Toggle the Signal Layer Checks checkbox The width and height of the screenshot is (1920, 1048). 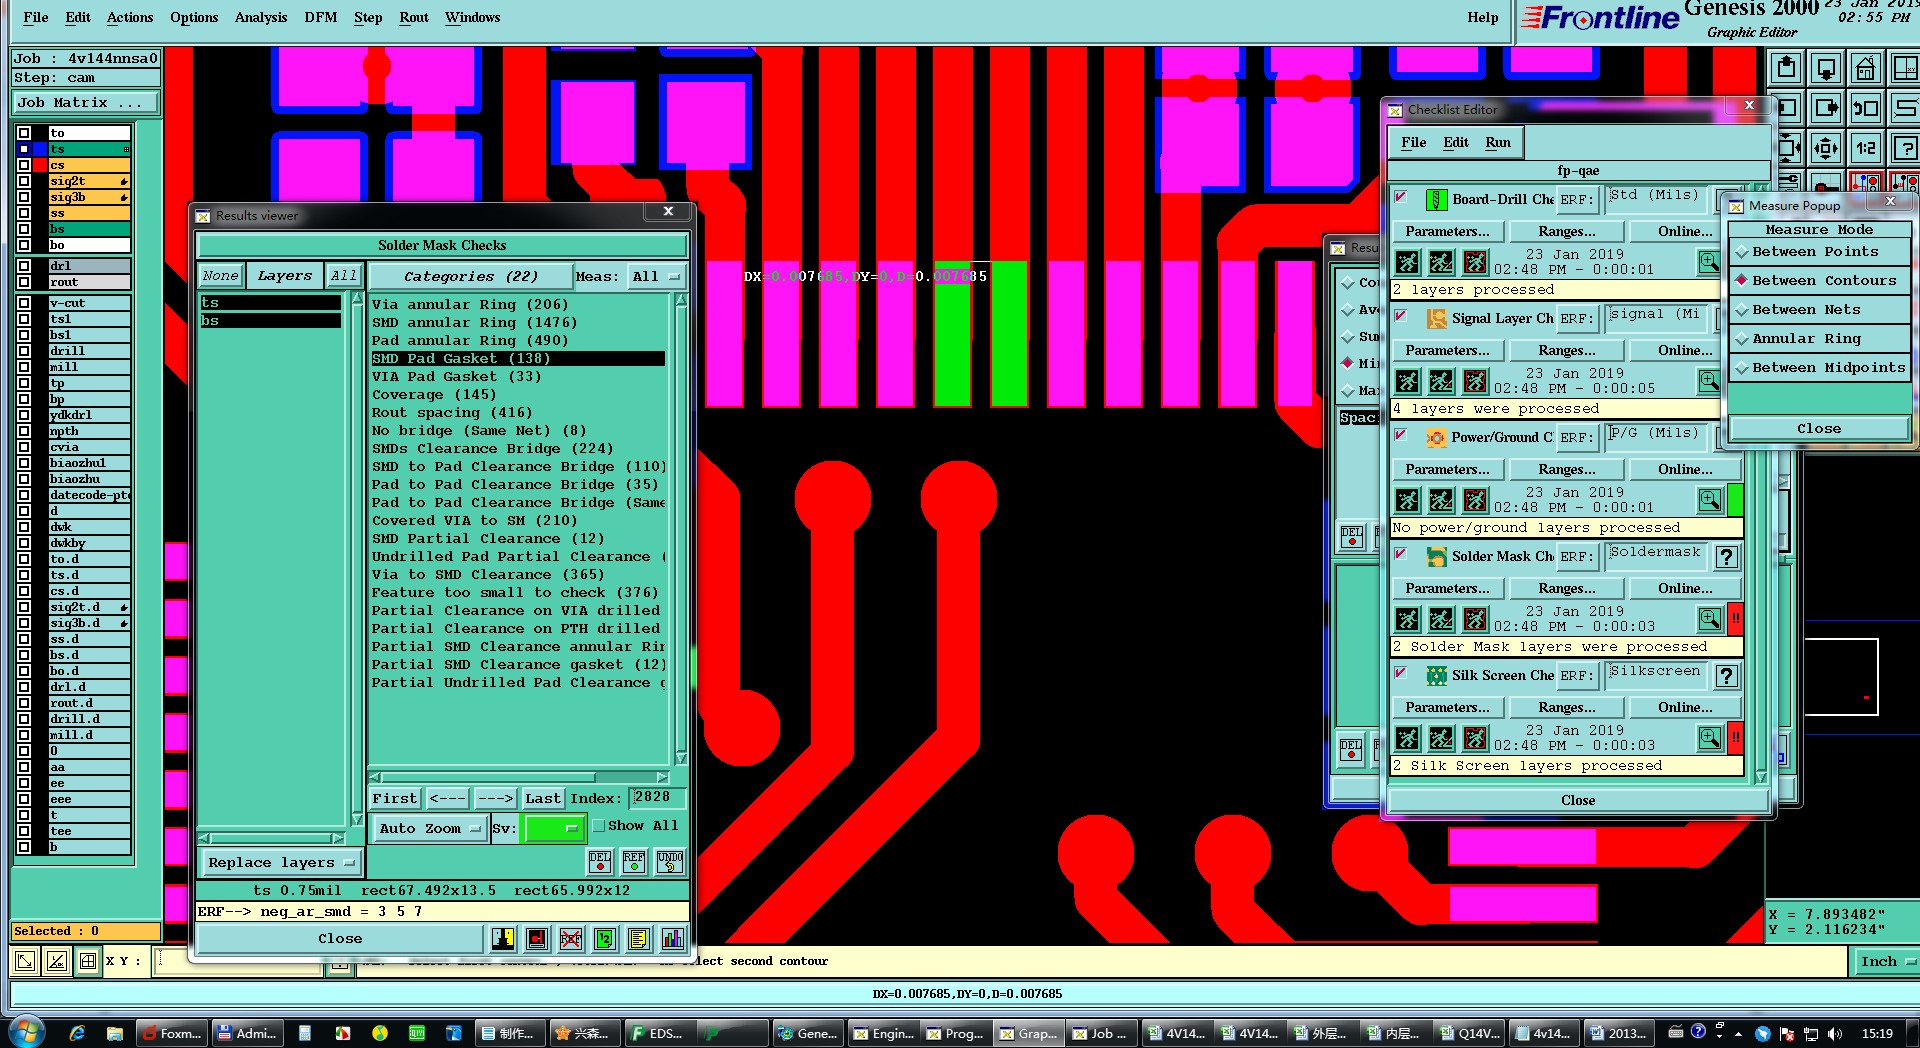(1402, 317)
